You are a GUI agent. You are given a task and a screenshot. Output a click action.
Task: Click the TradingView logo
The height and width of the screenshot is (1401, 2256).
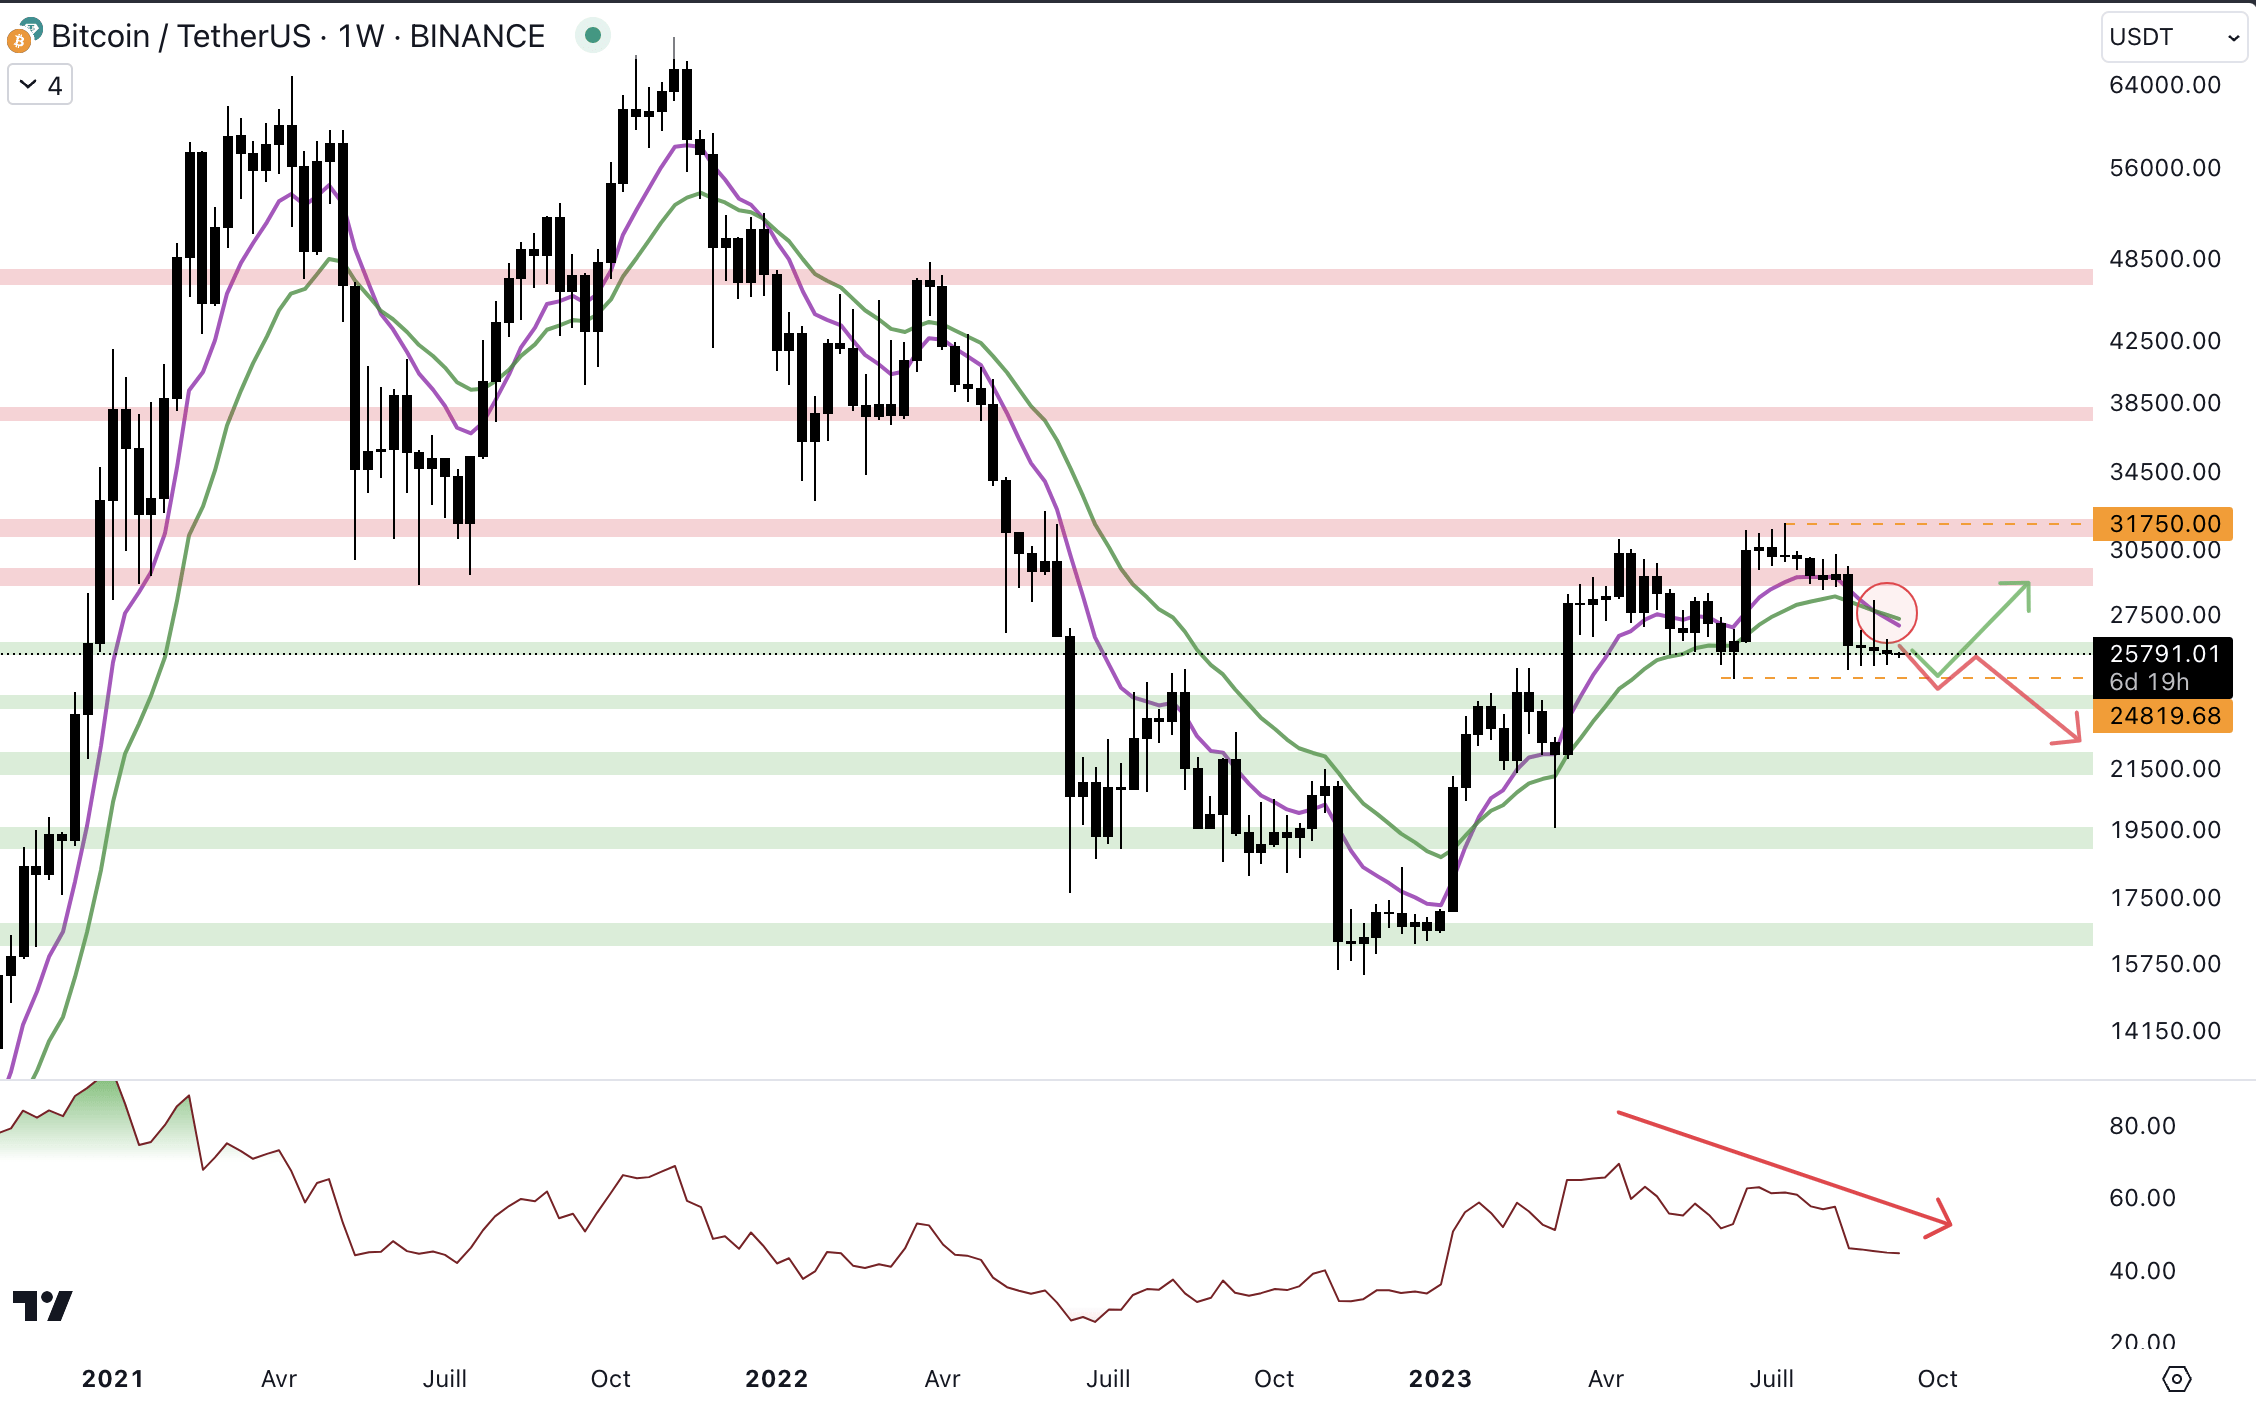[42, 1305]
